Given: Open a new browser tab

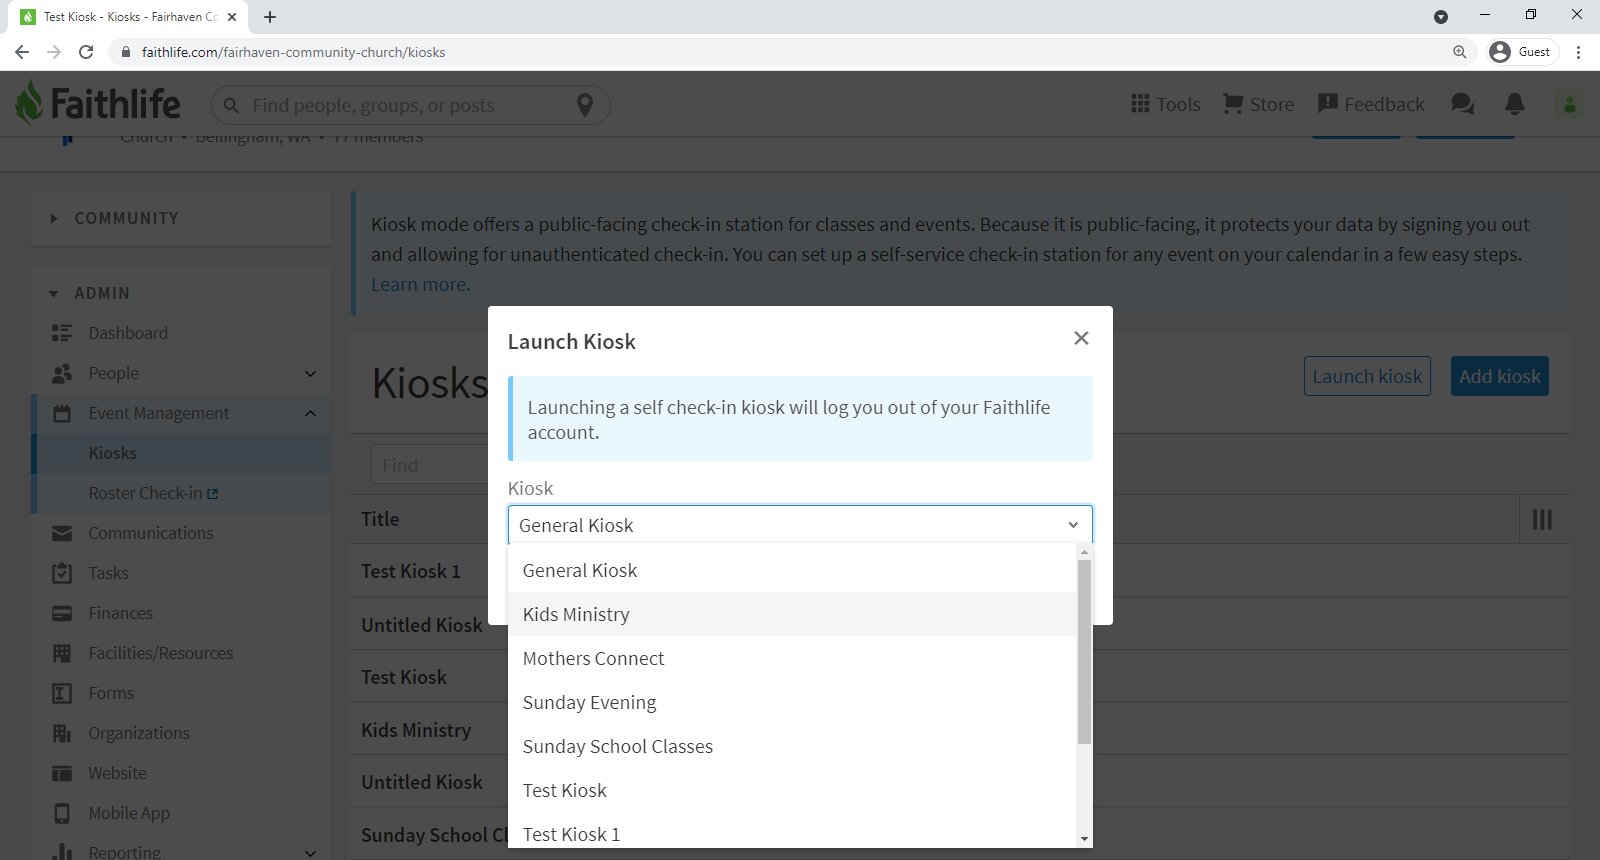Looking at the screenshot, I should point(270,17).
